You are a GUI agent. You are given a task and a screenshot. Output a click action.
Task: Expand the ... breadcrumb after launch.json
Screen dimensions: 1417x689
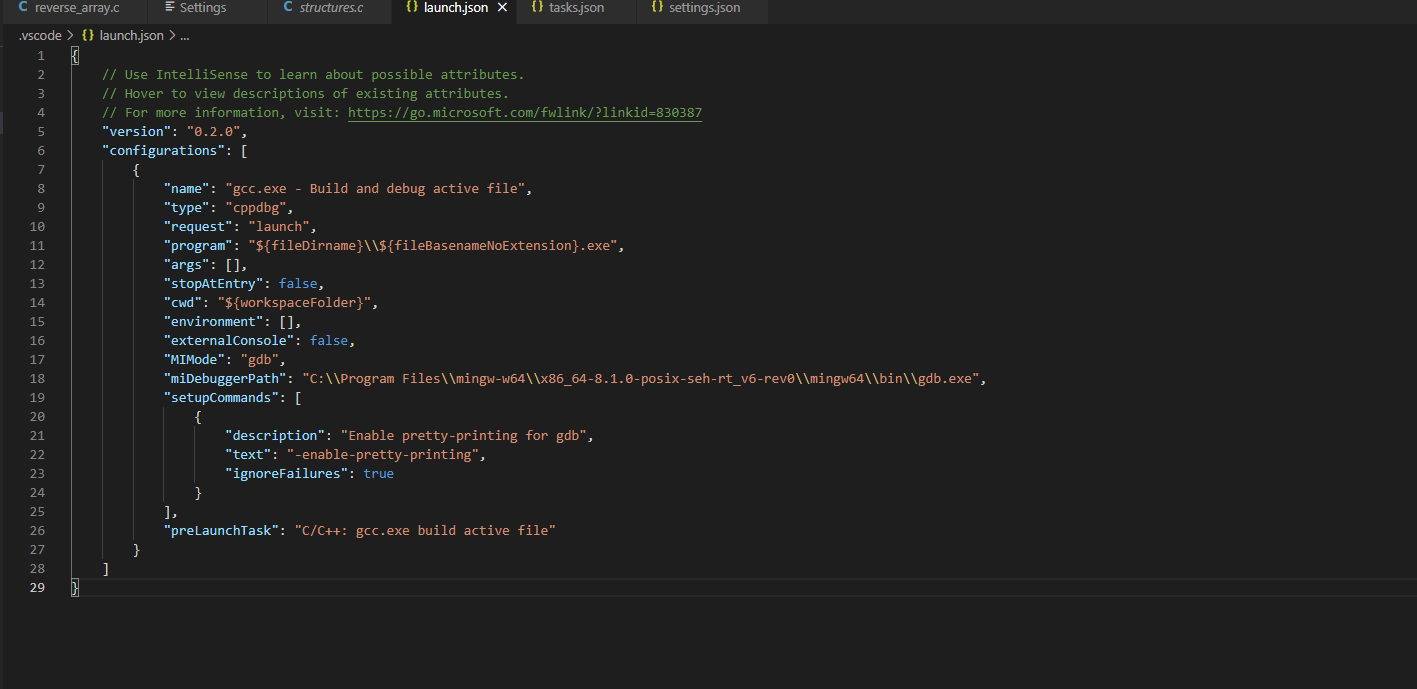click(x=185, y=35)
